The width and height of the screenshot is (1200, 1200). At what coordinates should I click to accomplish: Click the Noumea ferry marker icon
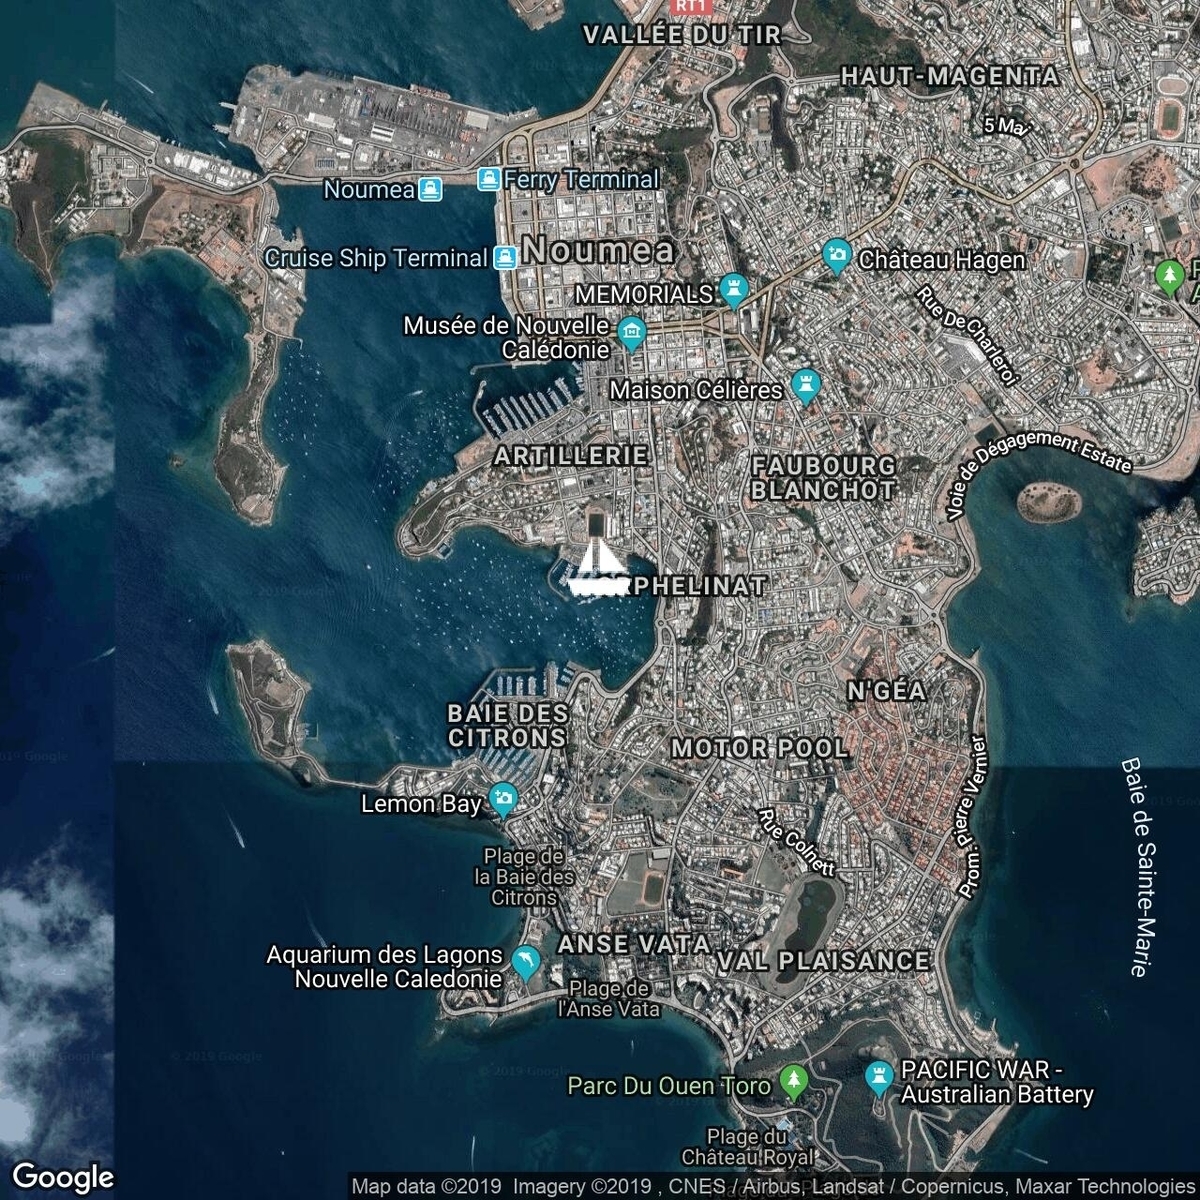click(x=430, y=189)
